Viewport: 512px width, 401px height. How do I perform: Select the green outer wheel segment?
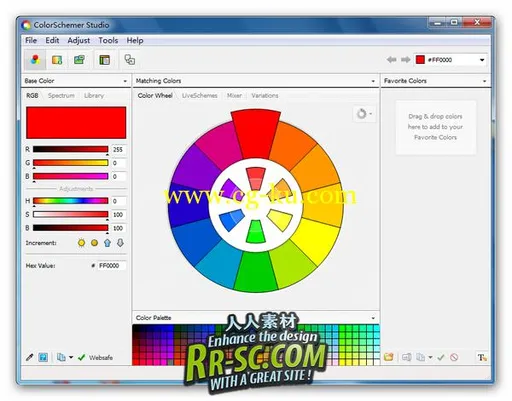256,272
